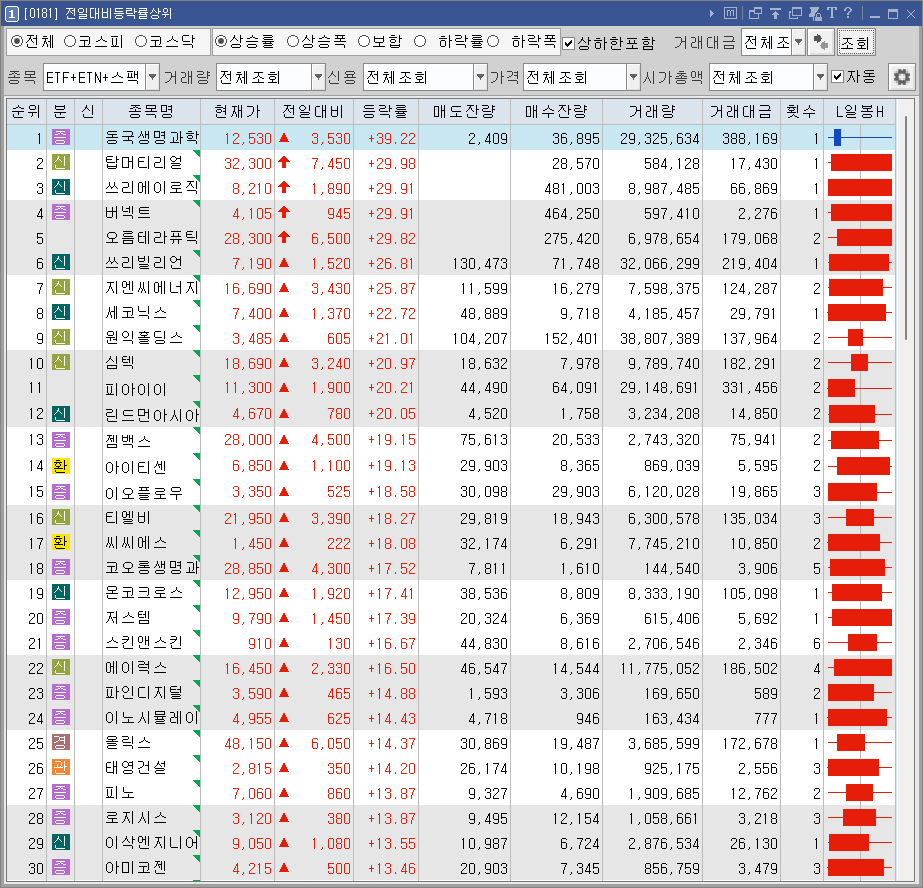This screenshot has width=923, height=888.
Task: Open the 가격 전체조회 dropdown
Action: 633,77
